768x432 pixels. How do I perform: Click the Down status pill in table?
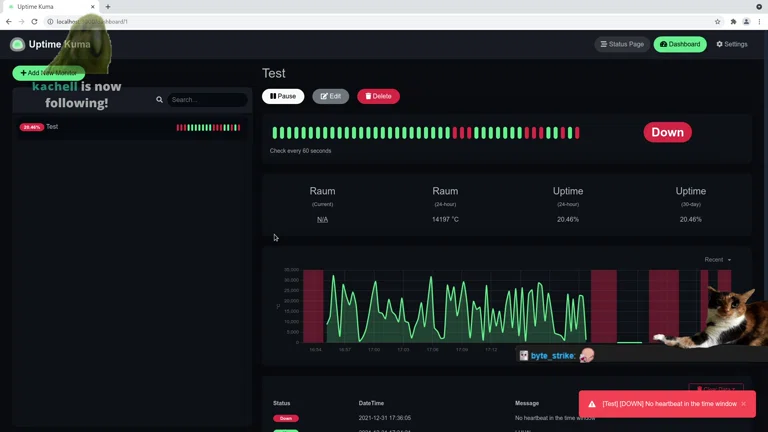pyautogui.click(x=286, y=418)
